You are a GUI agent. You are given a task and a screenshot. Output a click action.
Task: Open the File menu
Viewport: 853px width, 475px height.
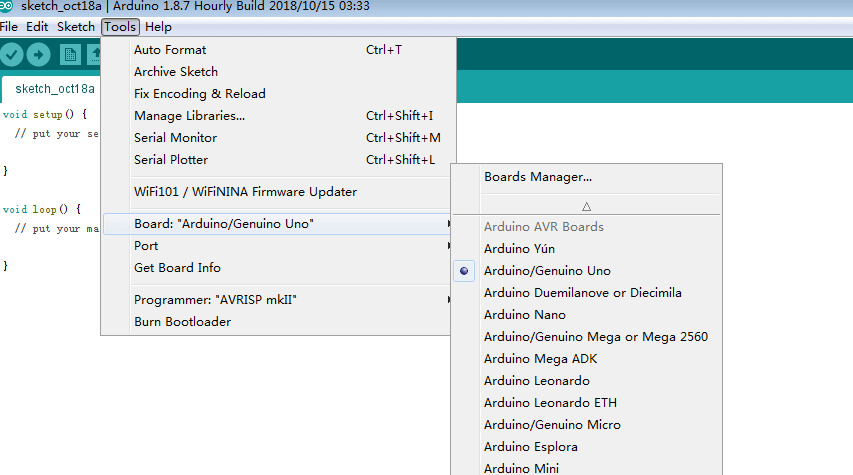click(9, 27)
